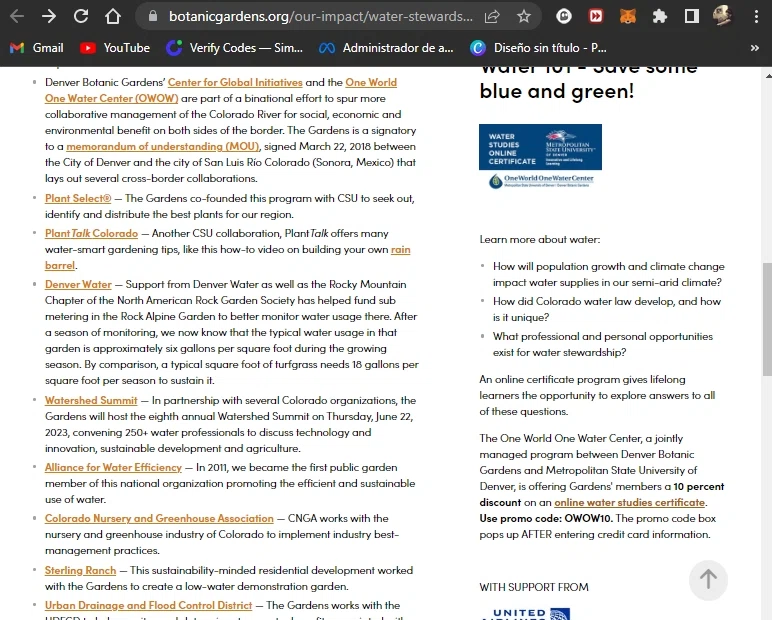Click the 'WITH SUPPORT FROM' heading
Image resolution: width=772 pixels, height=620 pixels.
point(534,587)
